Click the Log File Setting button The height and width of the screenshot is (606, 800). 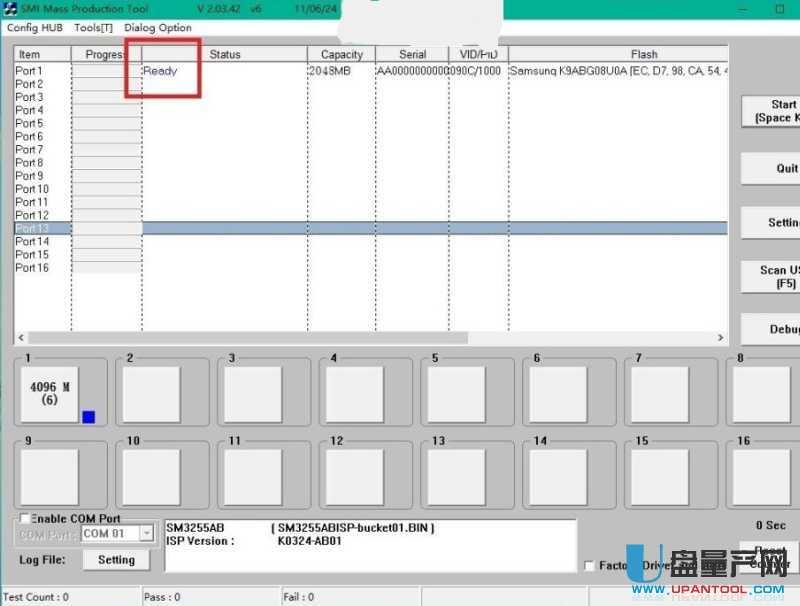116,560
